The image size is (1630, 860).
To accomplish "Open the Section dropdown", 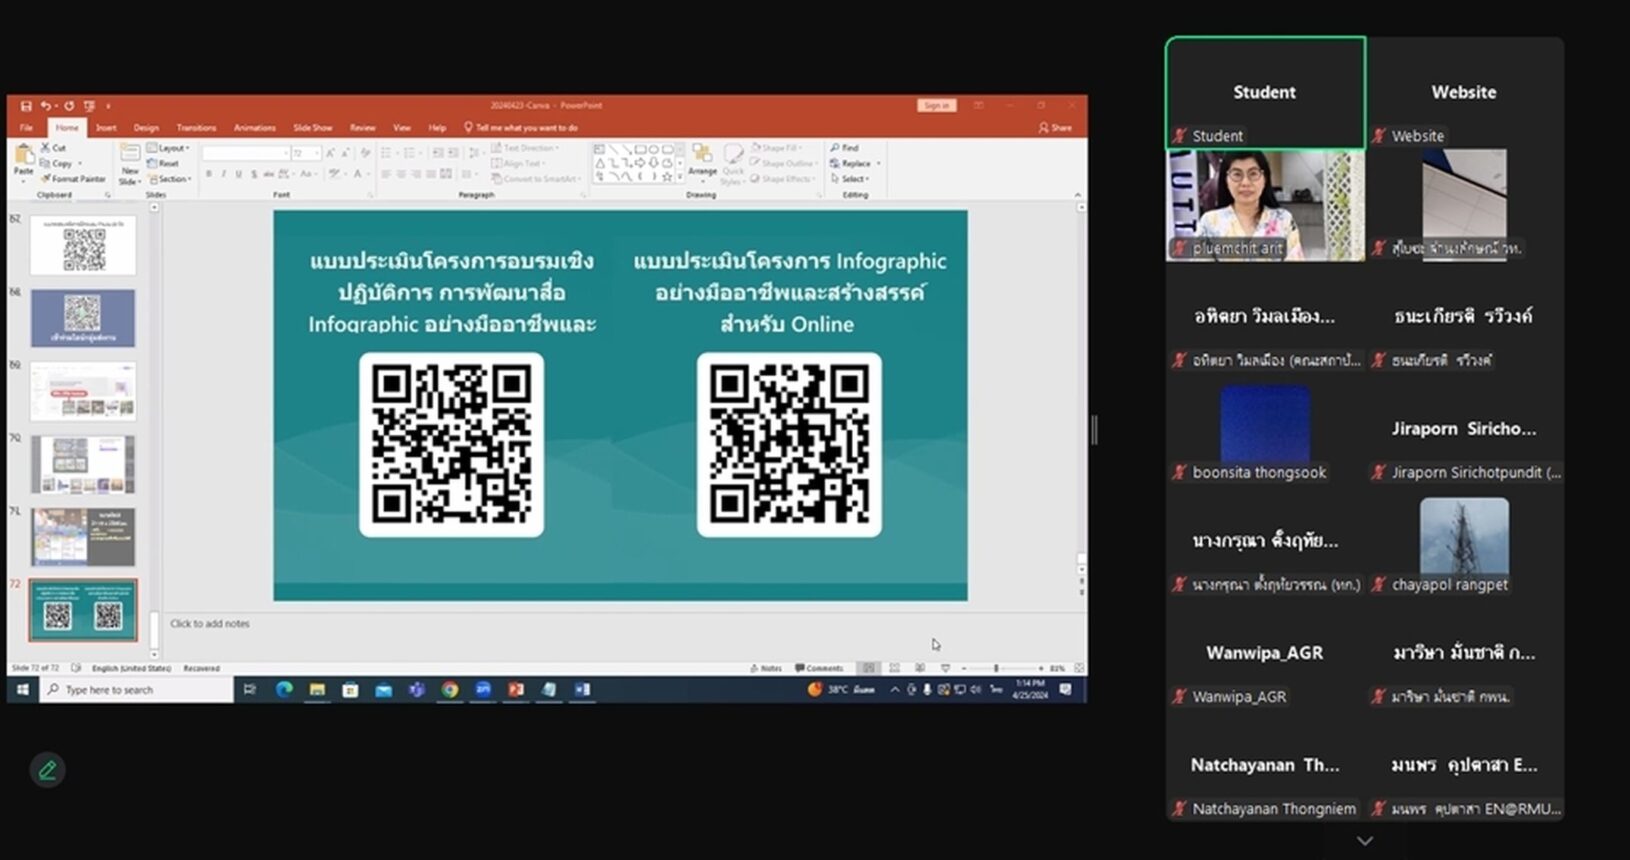I will pos(169,179).
